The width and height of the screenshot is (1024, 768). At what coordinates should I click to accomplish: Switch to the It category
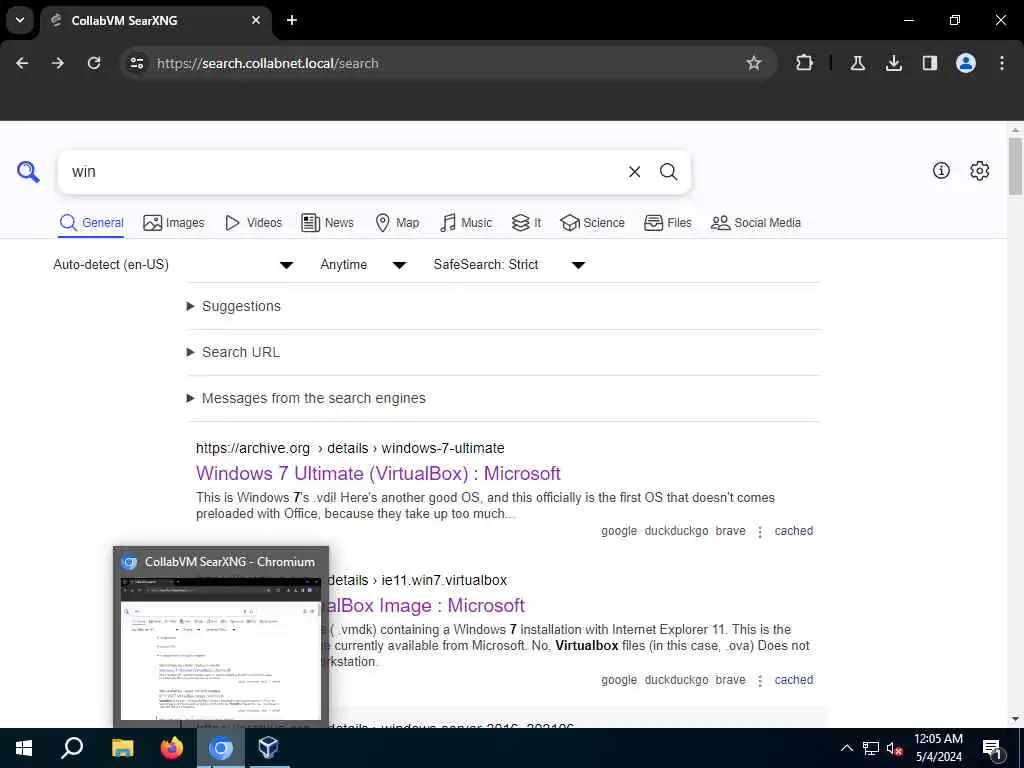pyautogui.click(x=526, y=223)
